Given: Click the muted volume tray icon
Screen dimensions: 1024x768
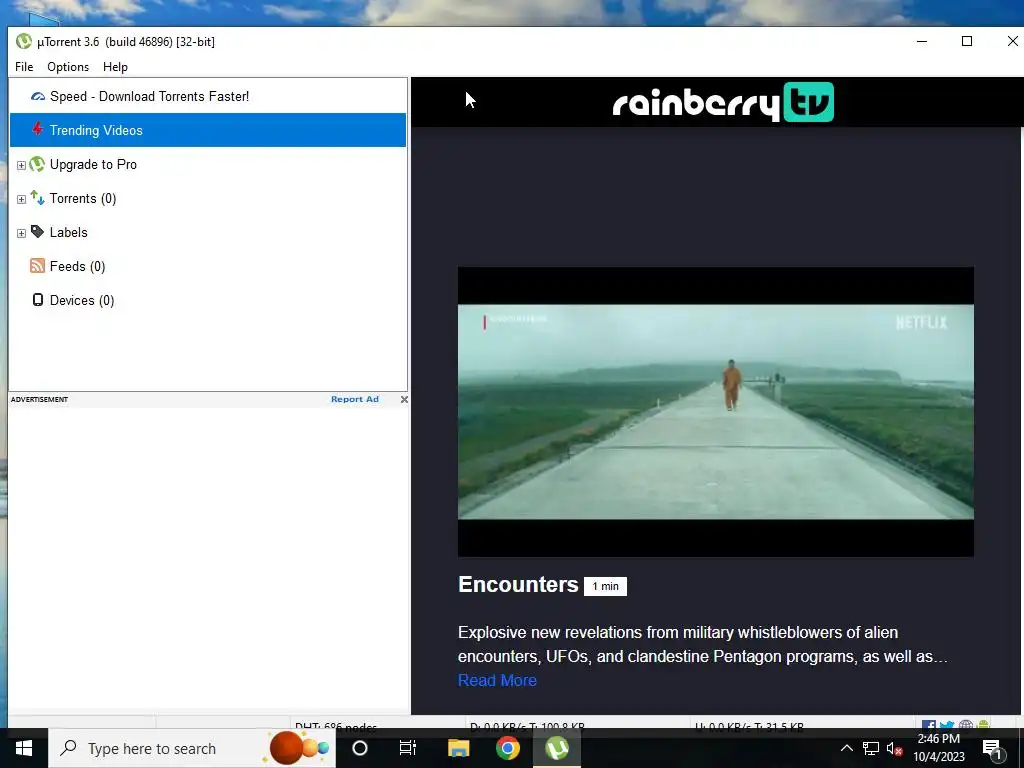Looking at the screenshot, I should click(x=895, y=748).
